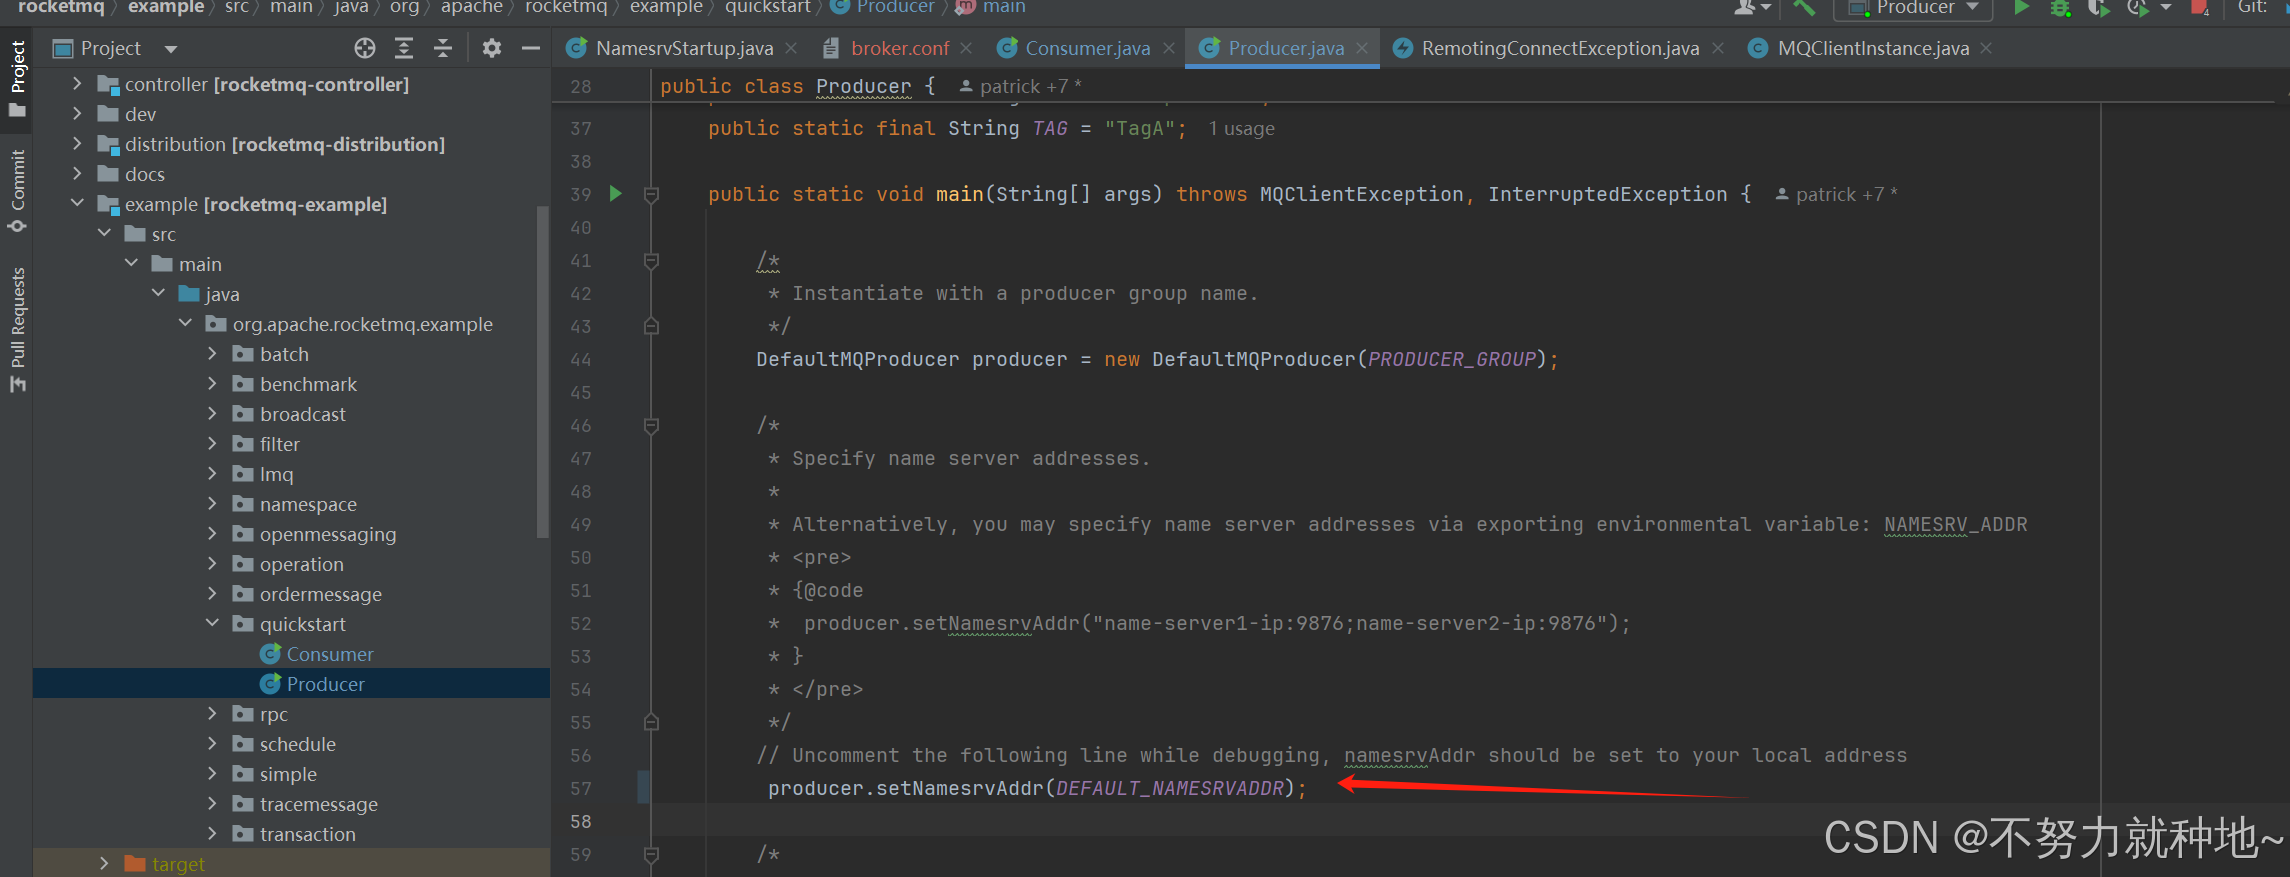2290x877 pixels.
Task: Select opened file with the crosshair locate icon
Action: [x=365, y=48]
